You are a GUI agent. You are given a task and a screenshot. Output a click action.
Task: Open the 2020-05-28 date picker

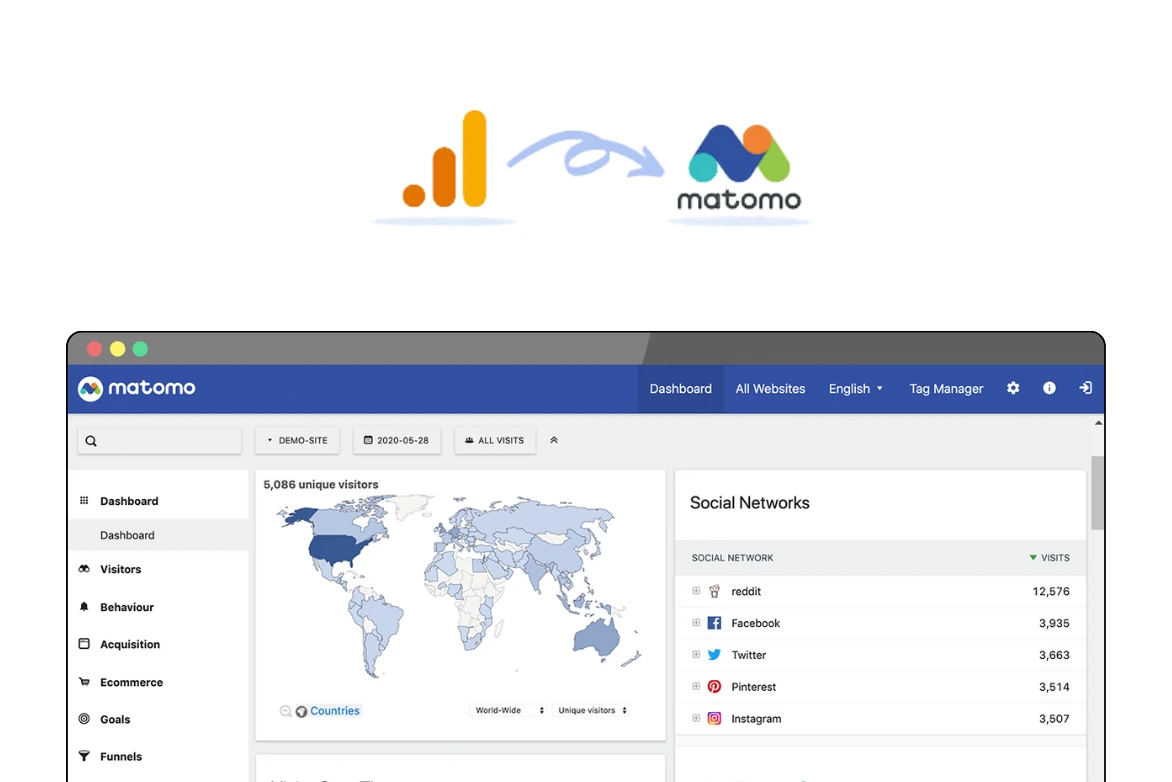coord(397,439)
